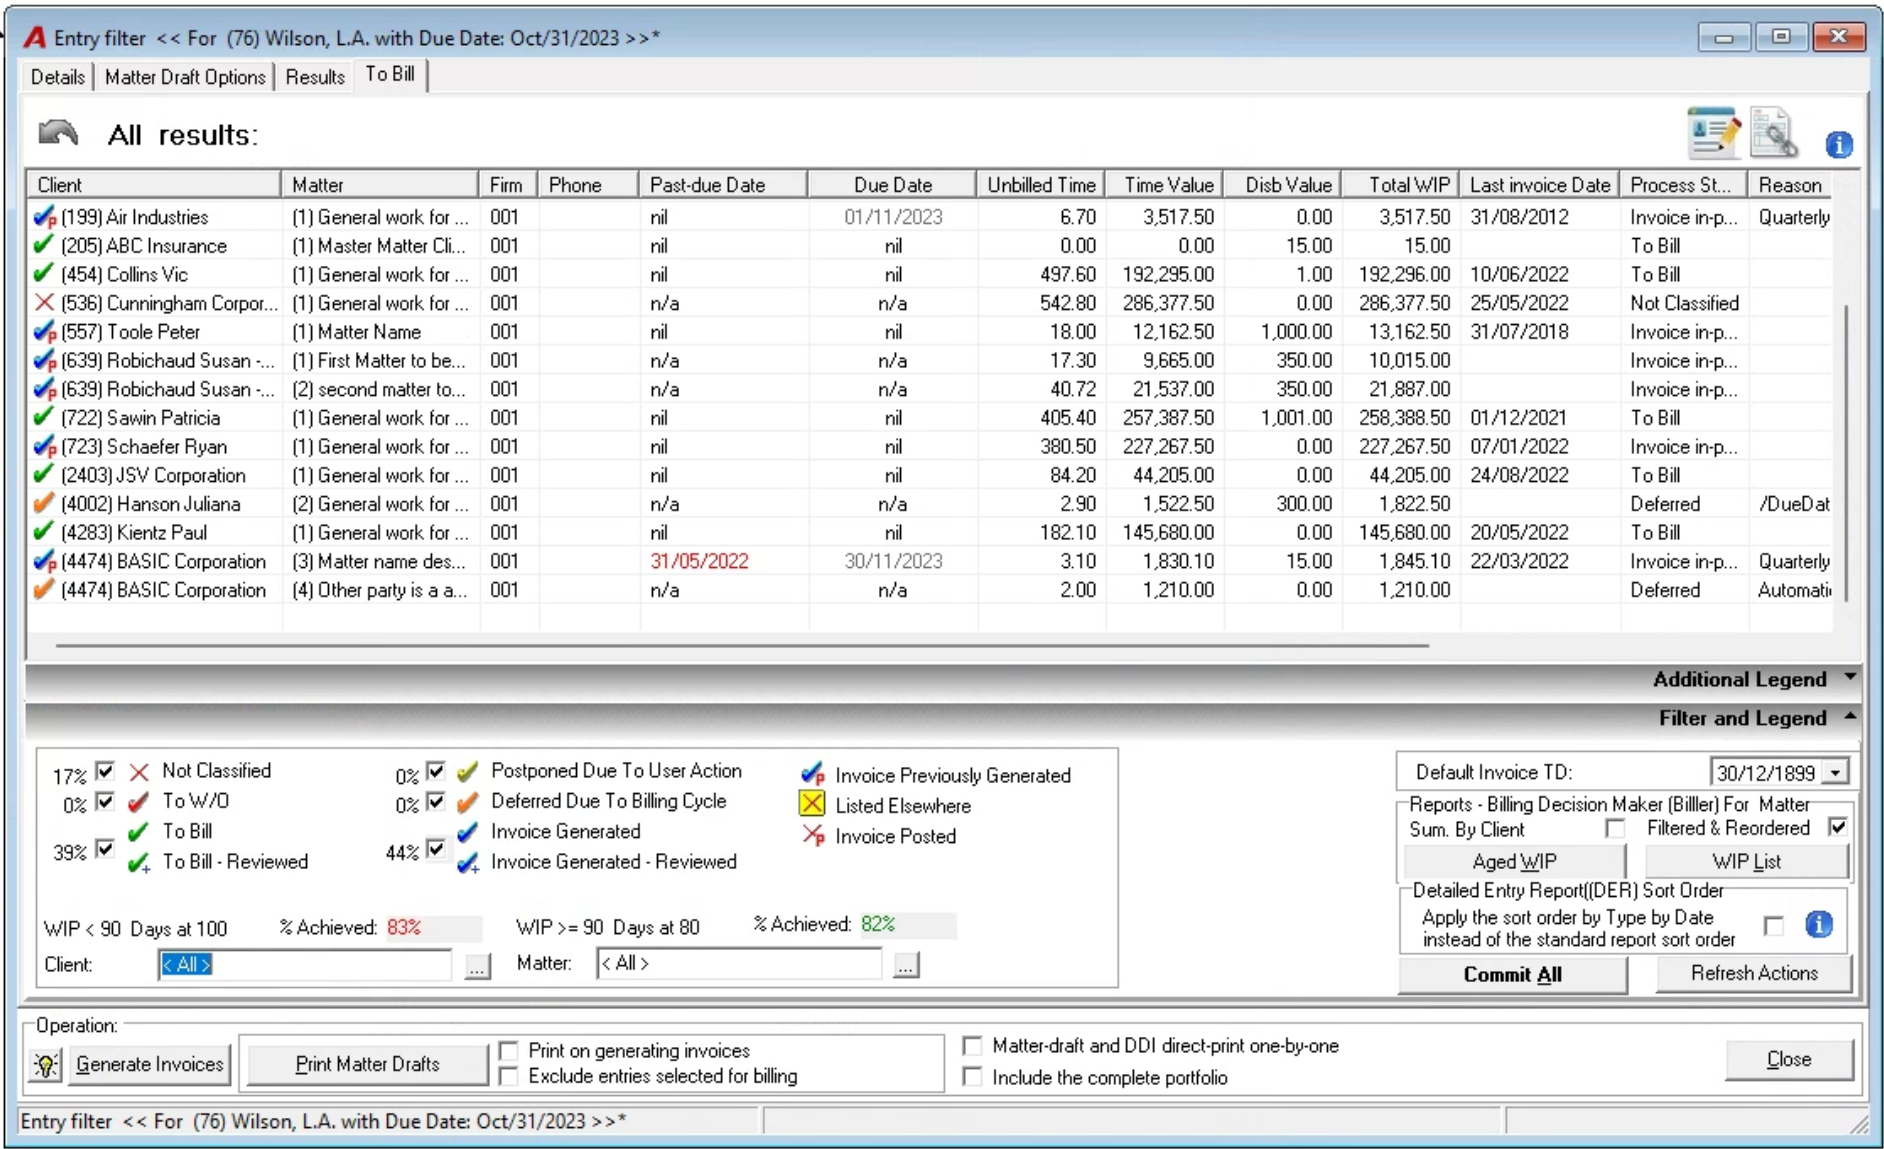Expand the Additional Legend section
Viewport: 1884px width, 1149px height.
tap(1850, 678)
